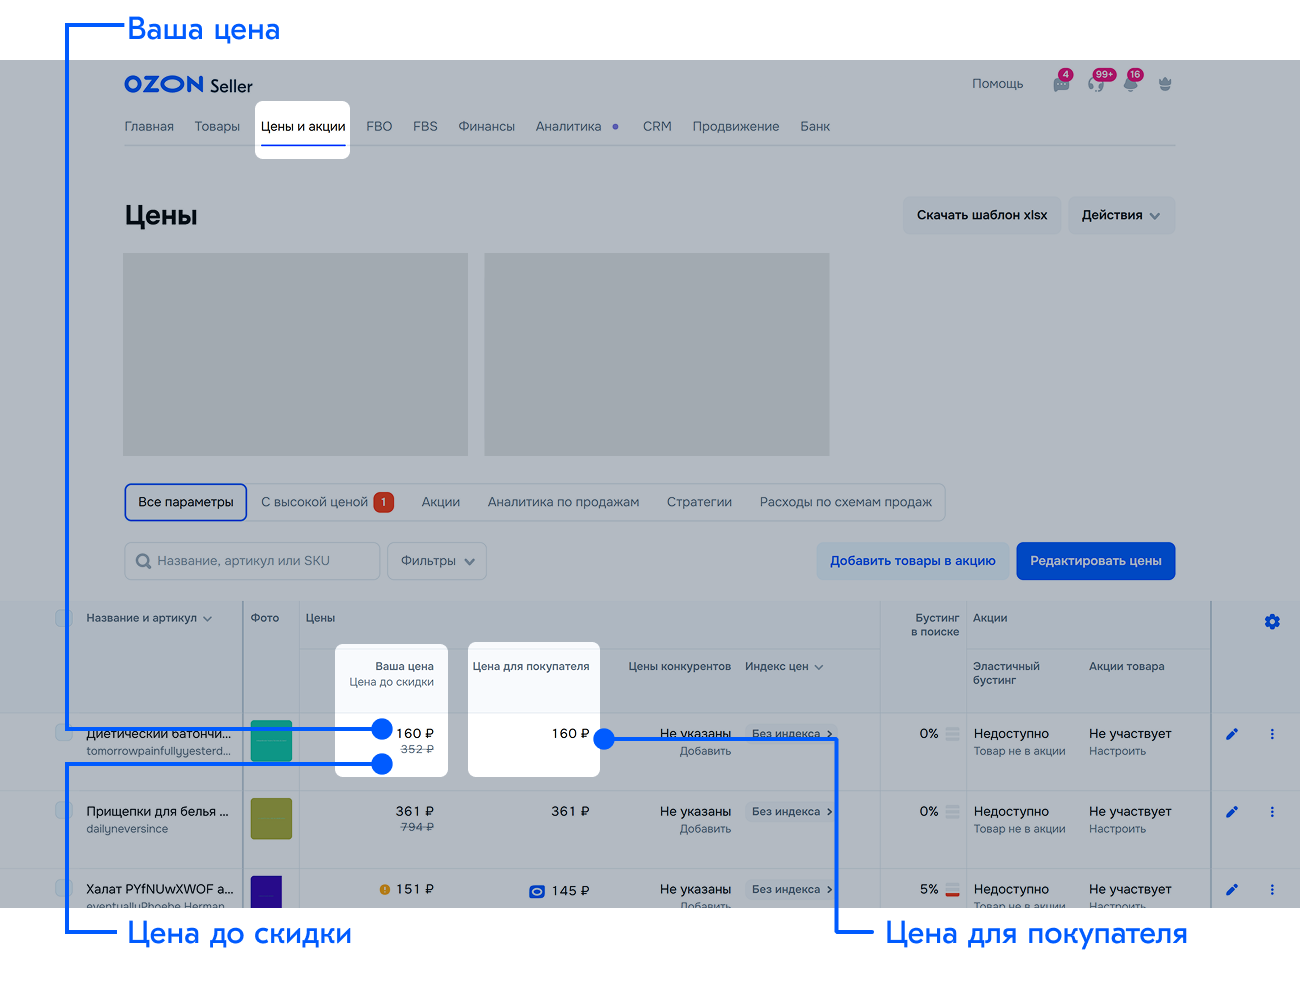Open chat messages icon with badge 4
This screenshot has width=1300, height=984.
(x=1061, y=85)
